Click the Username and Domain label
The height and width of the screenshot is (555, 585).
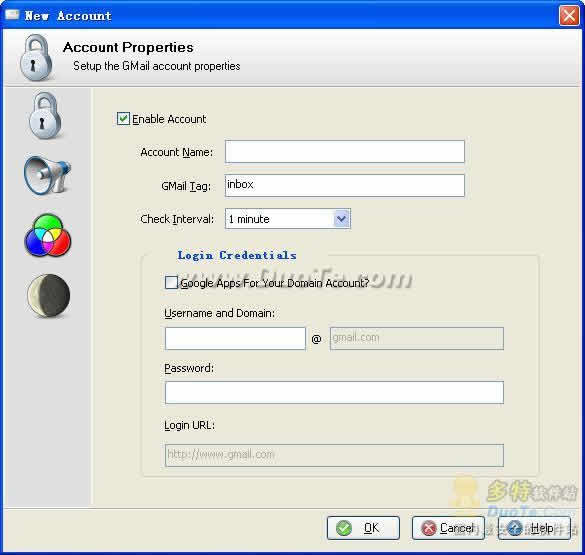219,313
